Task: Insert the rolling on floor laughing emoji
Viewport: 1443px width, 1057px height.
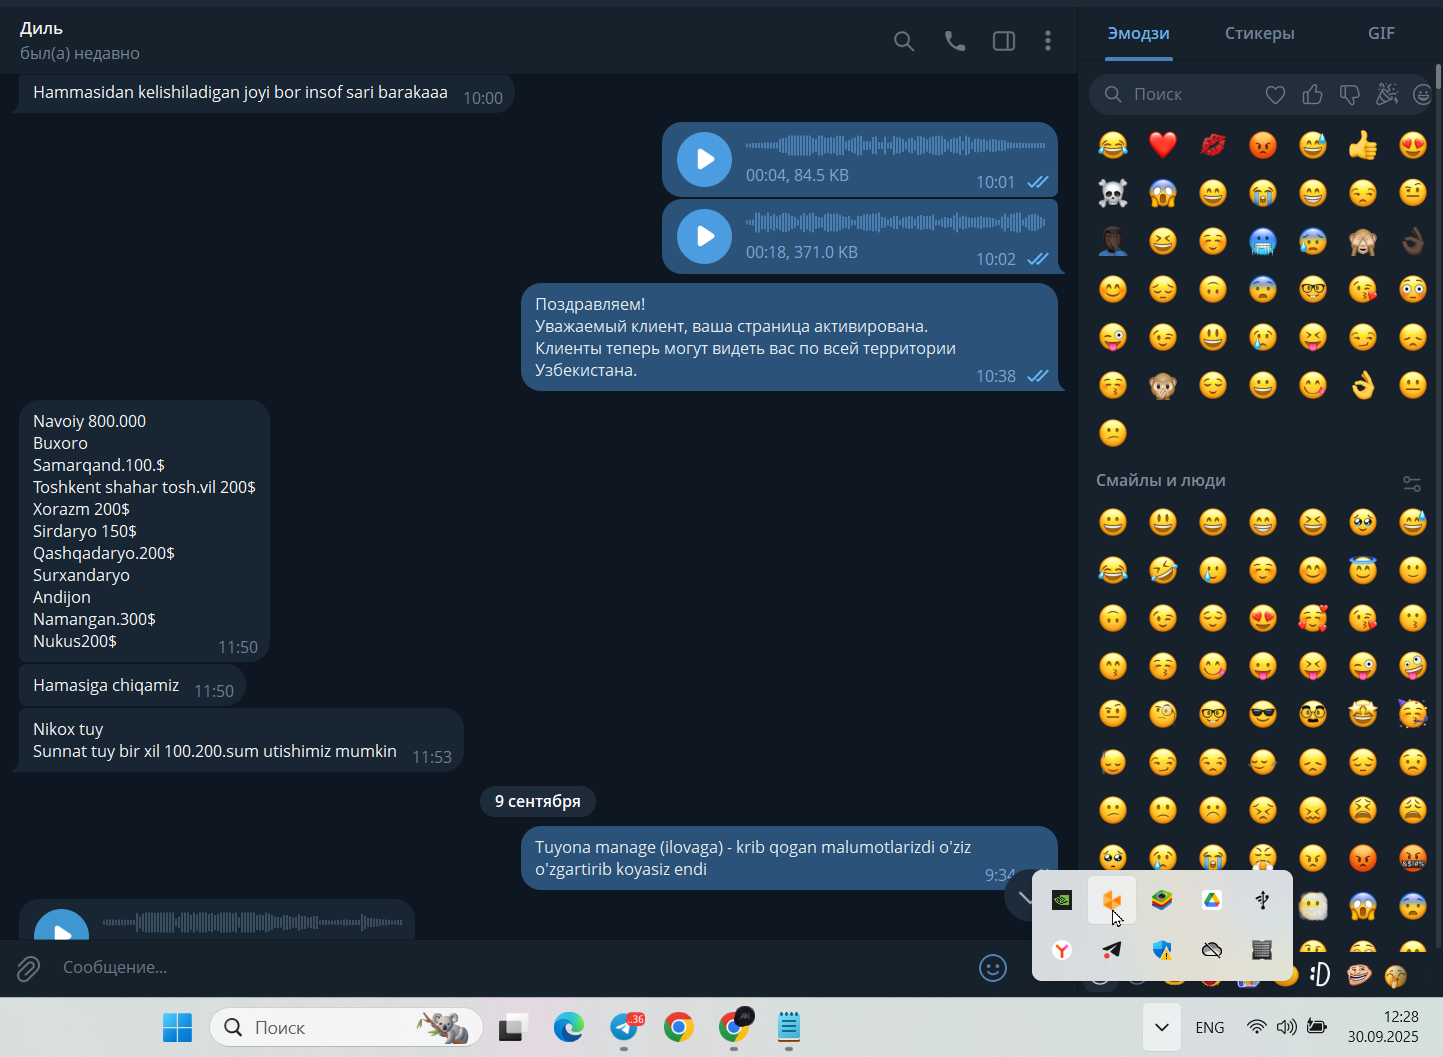Action: tap(1163, 570)
